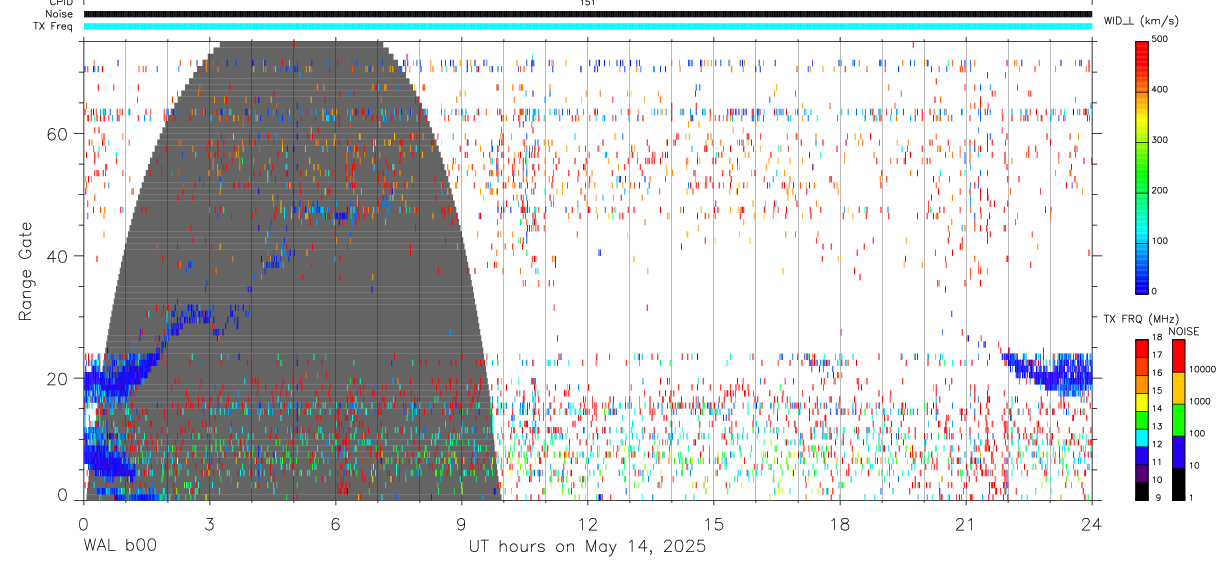Click the black 9–10 MHz TX FRQ segment

tap(1142, 491)
